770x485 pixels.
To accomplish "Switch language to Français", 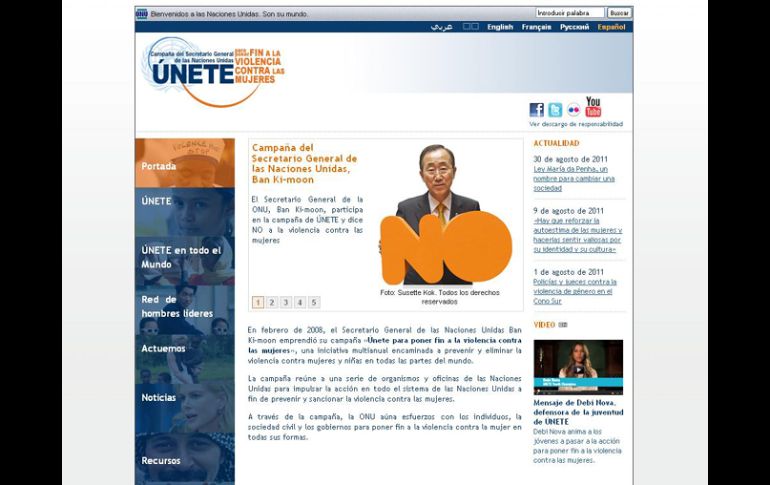I will click(x=536, y=27).
